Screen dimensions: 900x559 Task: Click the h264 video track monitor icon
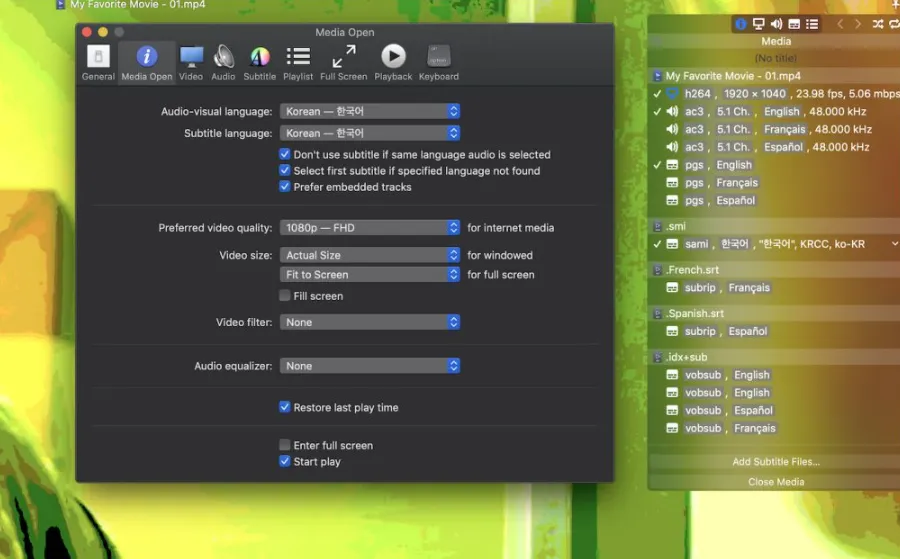[x=672, y=94]
